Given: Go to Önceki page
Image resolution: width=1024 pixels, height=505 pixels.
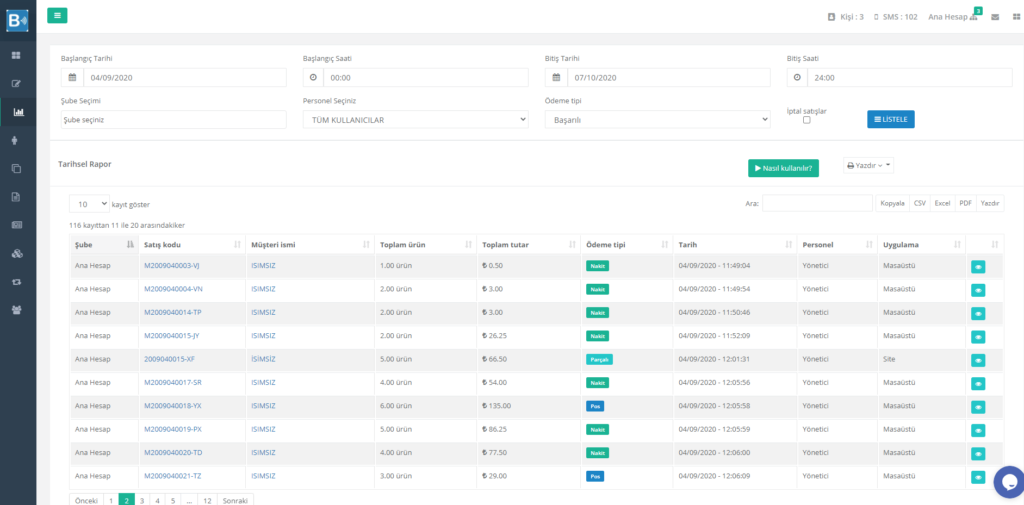Looking at the screenshot, I should [x=86, y=500].
